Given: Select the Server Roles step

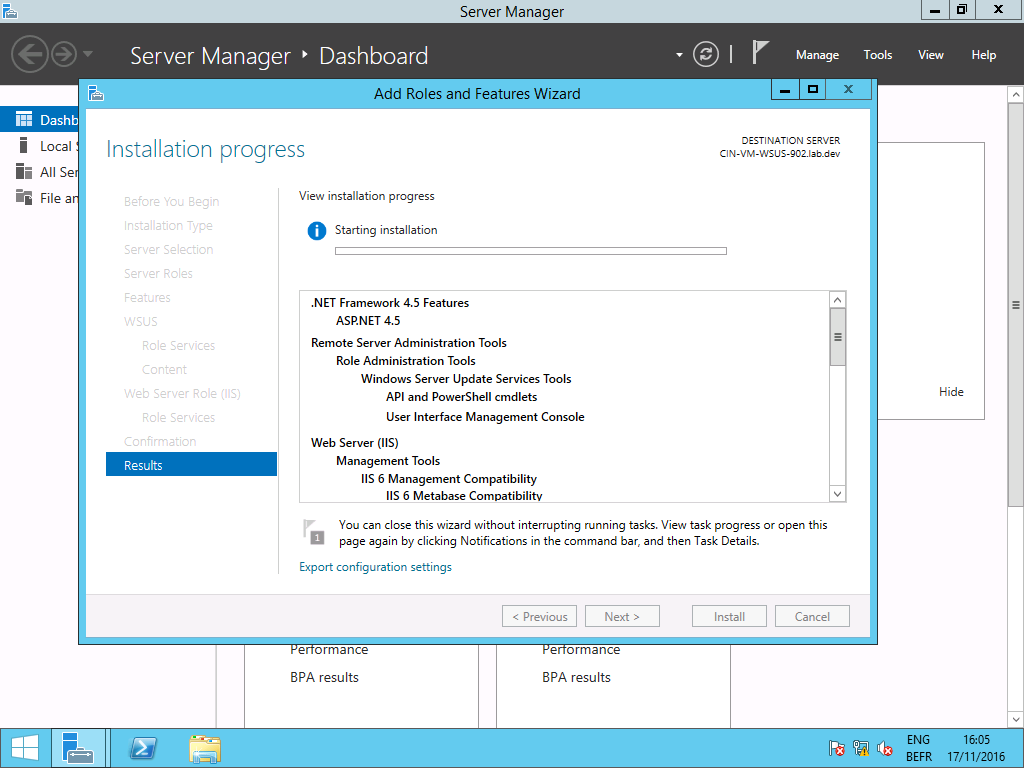Looking at the screenshot, I should [158, 274].
